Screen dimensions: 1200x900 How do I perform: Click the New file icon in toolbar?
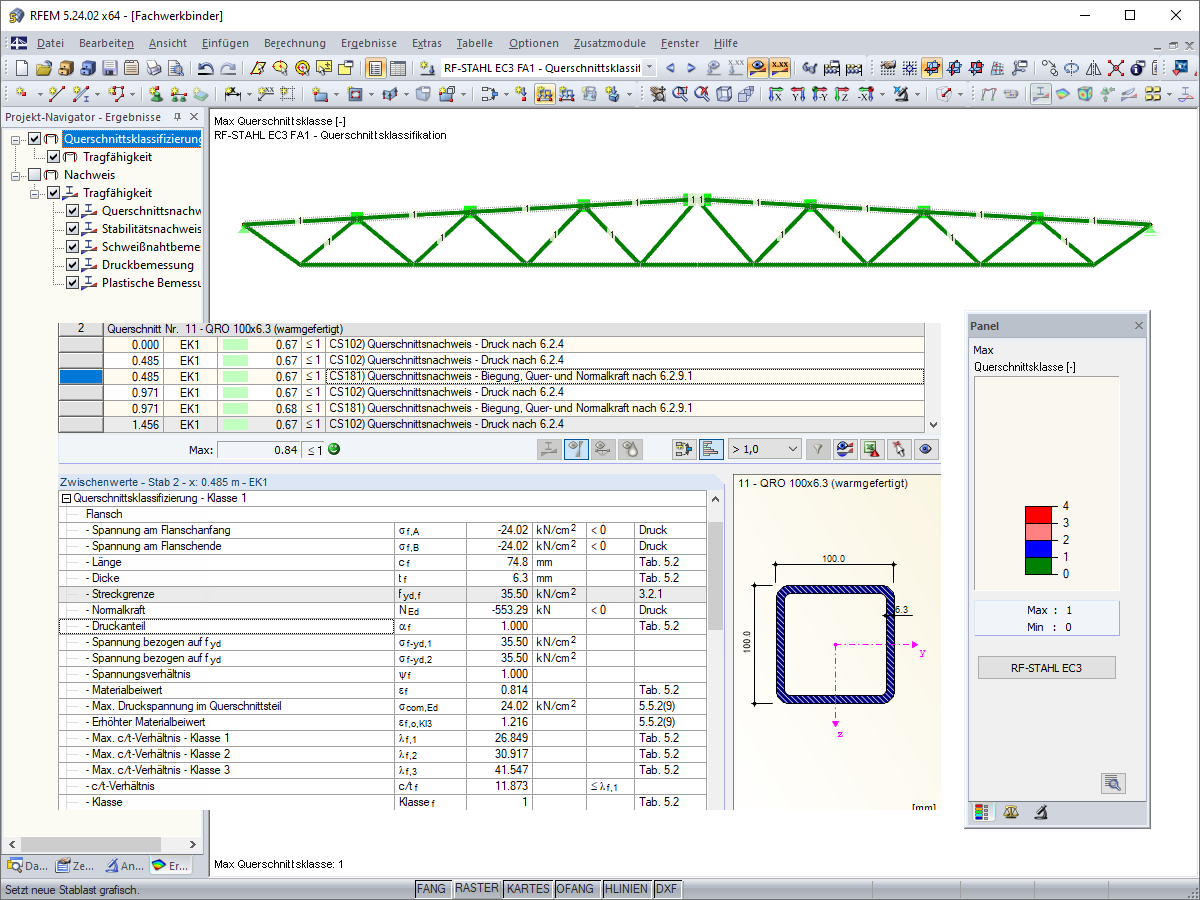tap(21, 68)
